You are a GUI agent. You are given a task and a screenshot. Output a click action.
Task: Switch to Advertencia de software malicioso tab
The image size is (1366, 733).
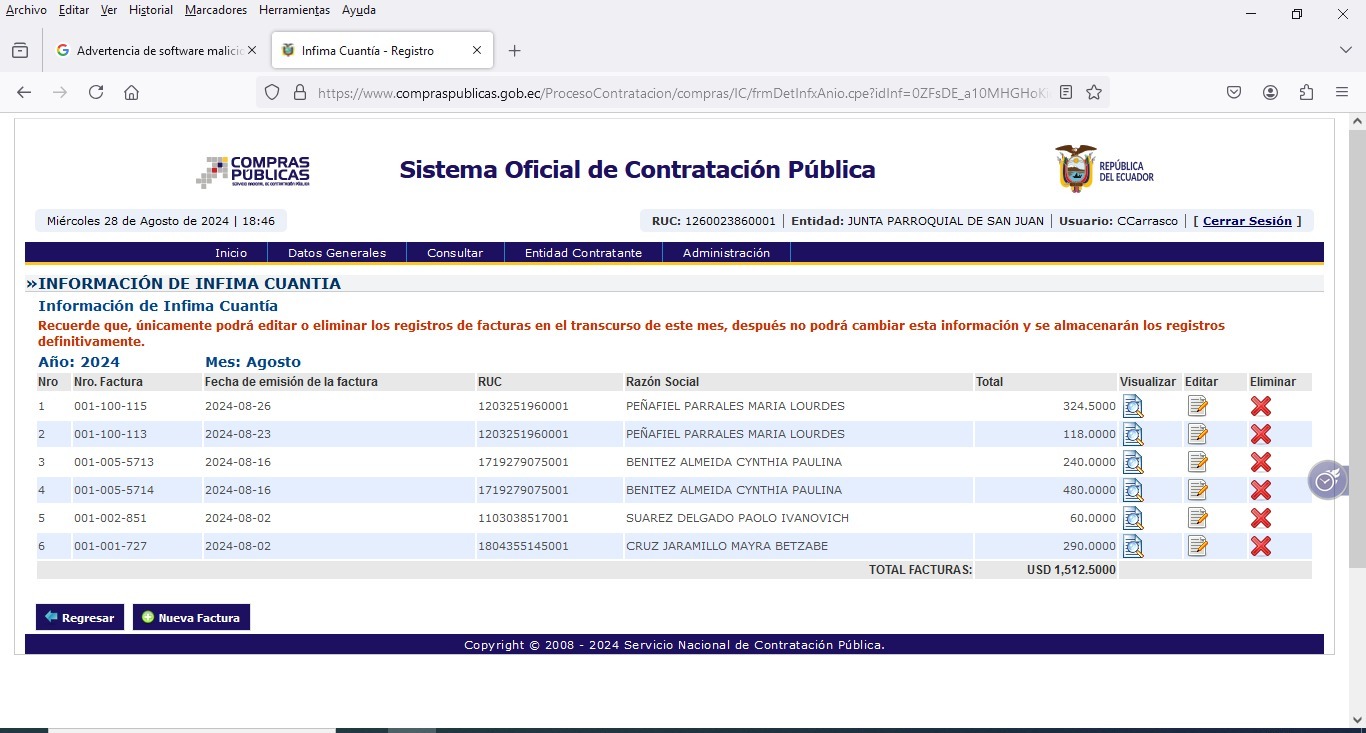tap(150, 50)
